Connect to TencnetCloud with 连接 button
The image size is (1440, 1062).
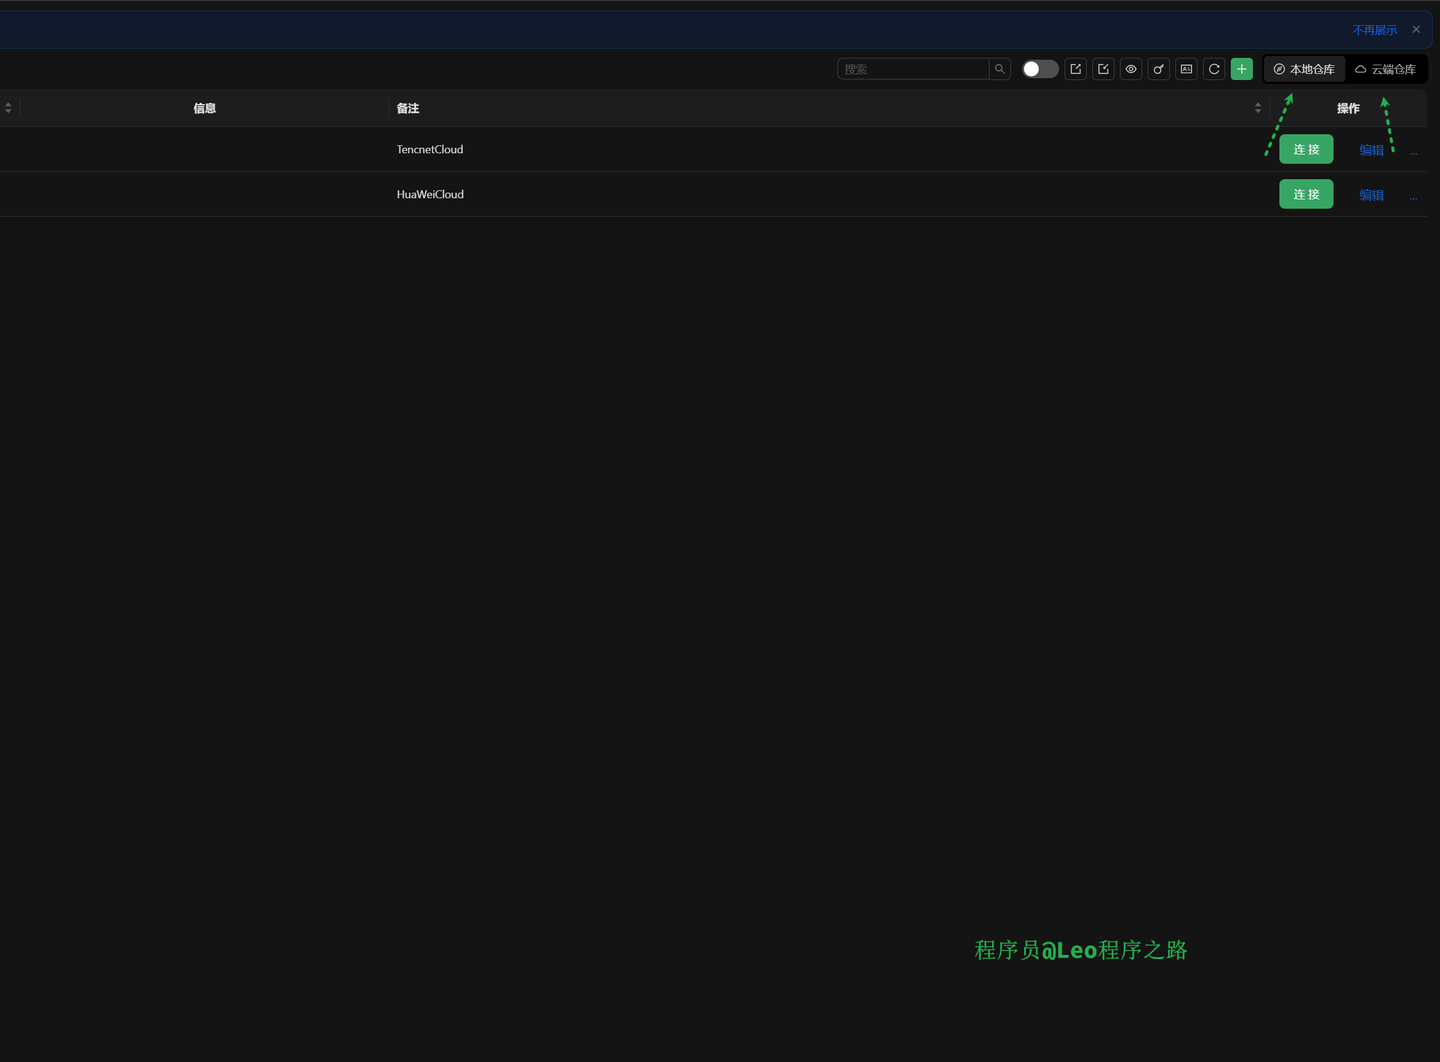(1306, 149)
